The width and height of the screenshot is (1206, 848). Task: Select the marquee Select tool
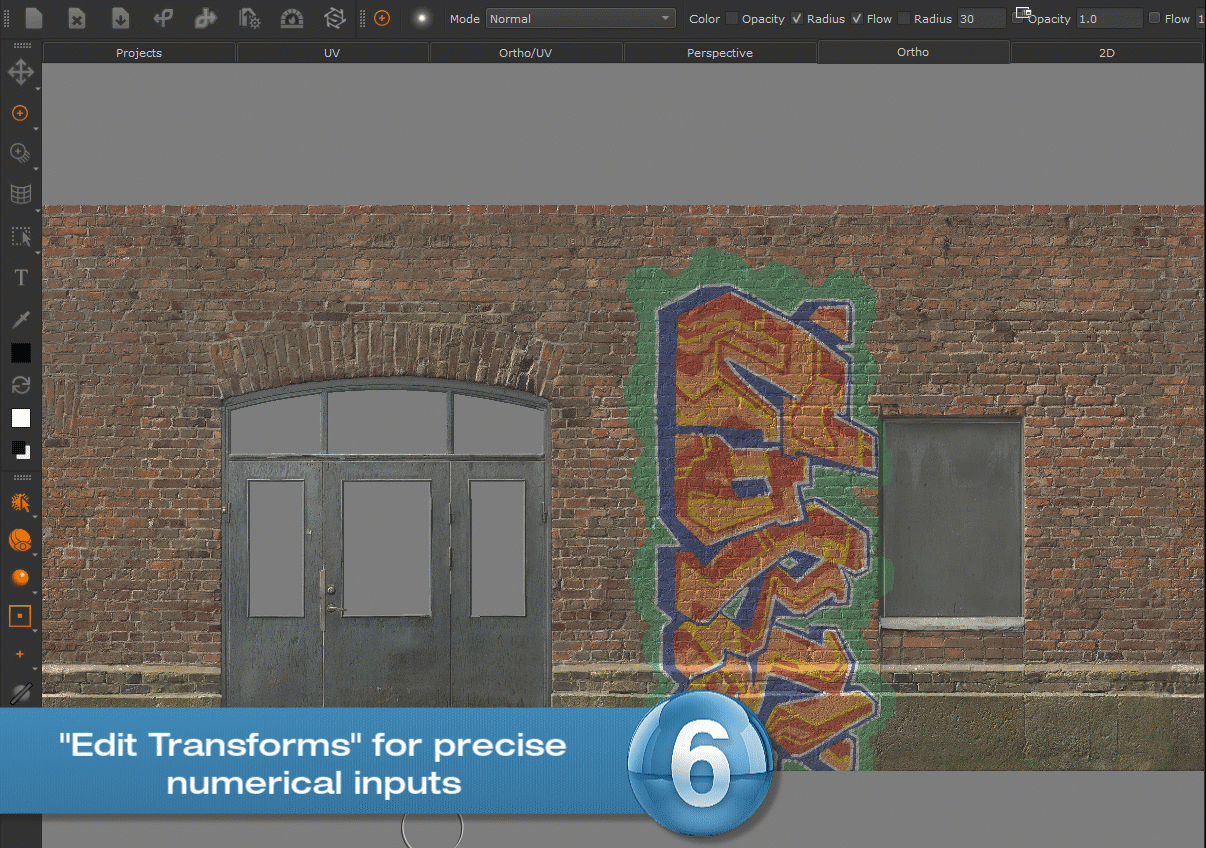click(20, 237)
